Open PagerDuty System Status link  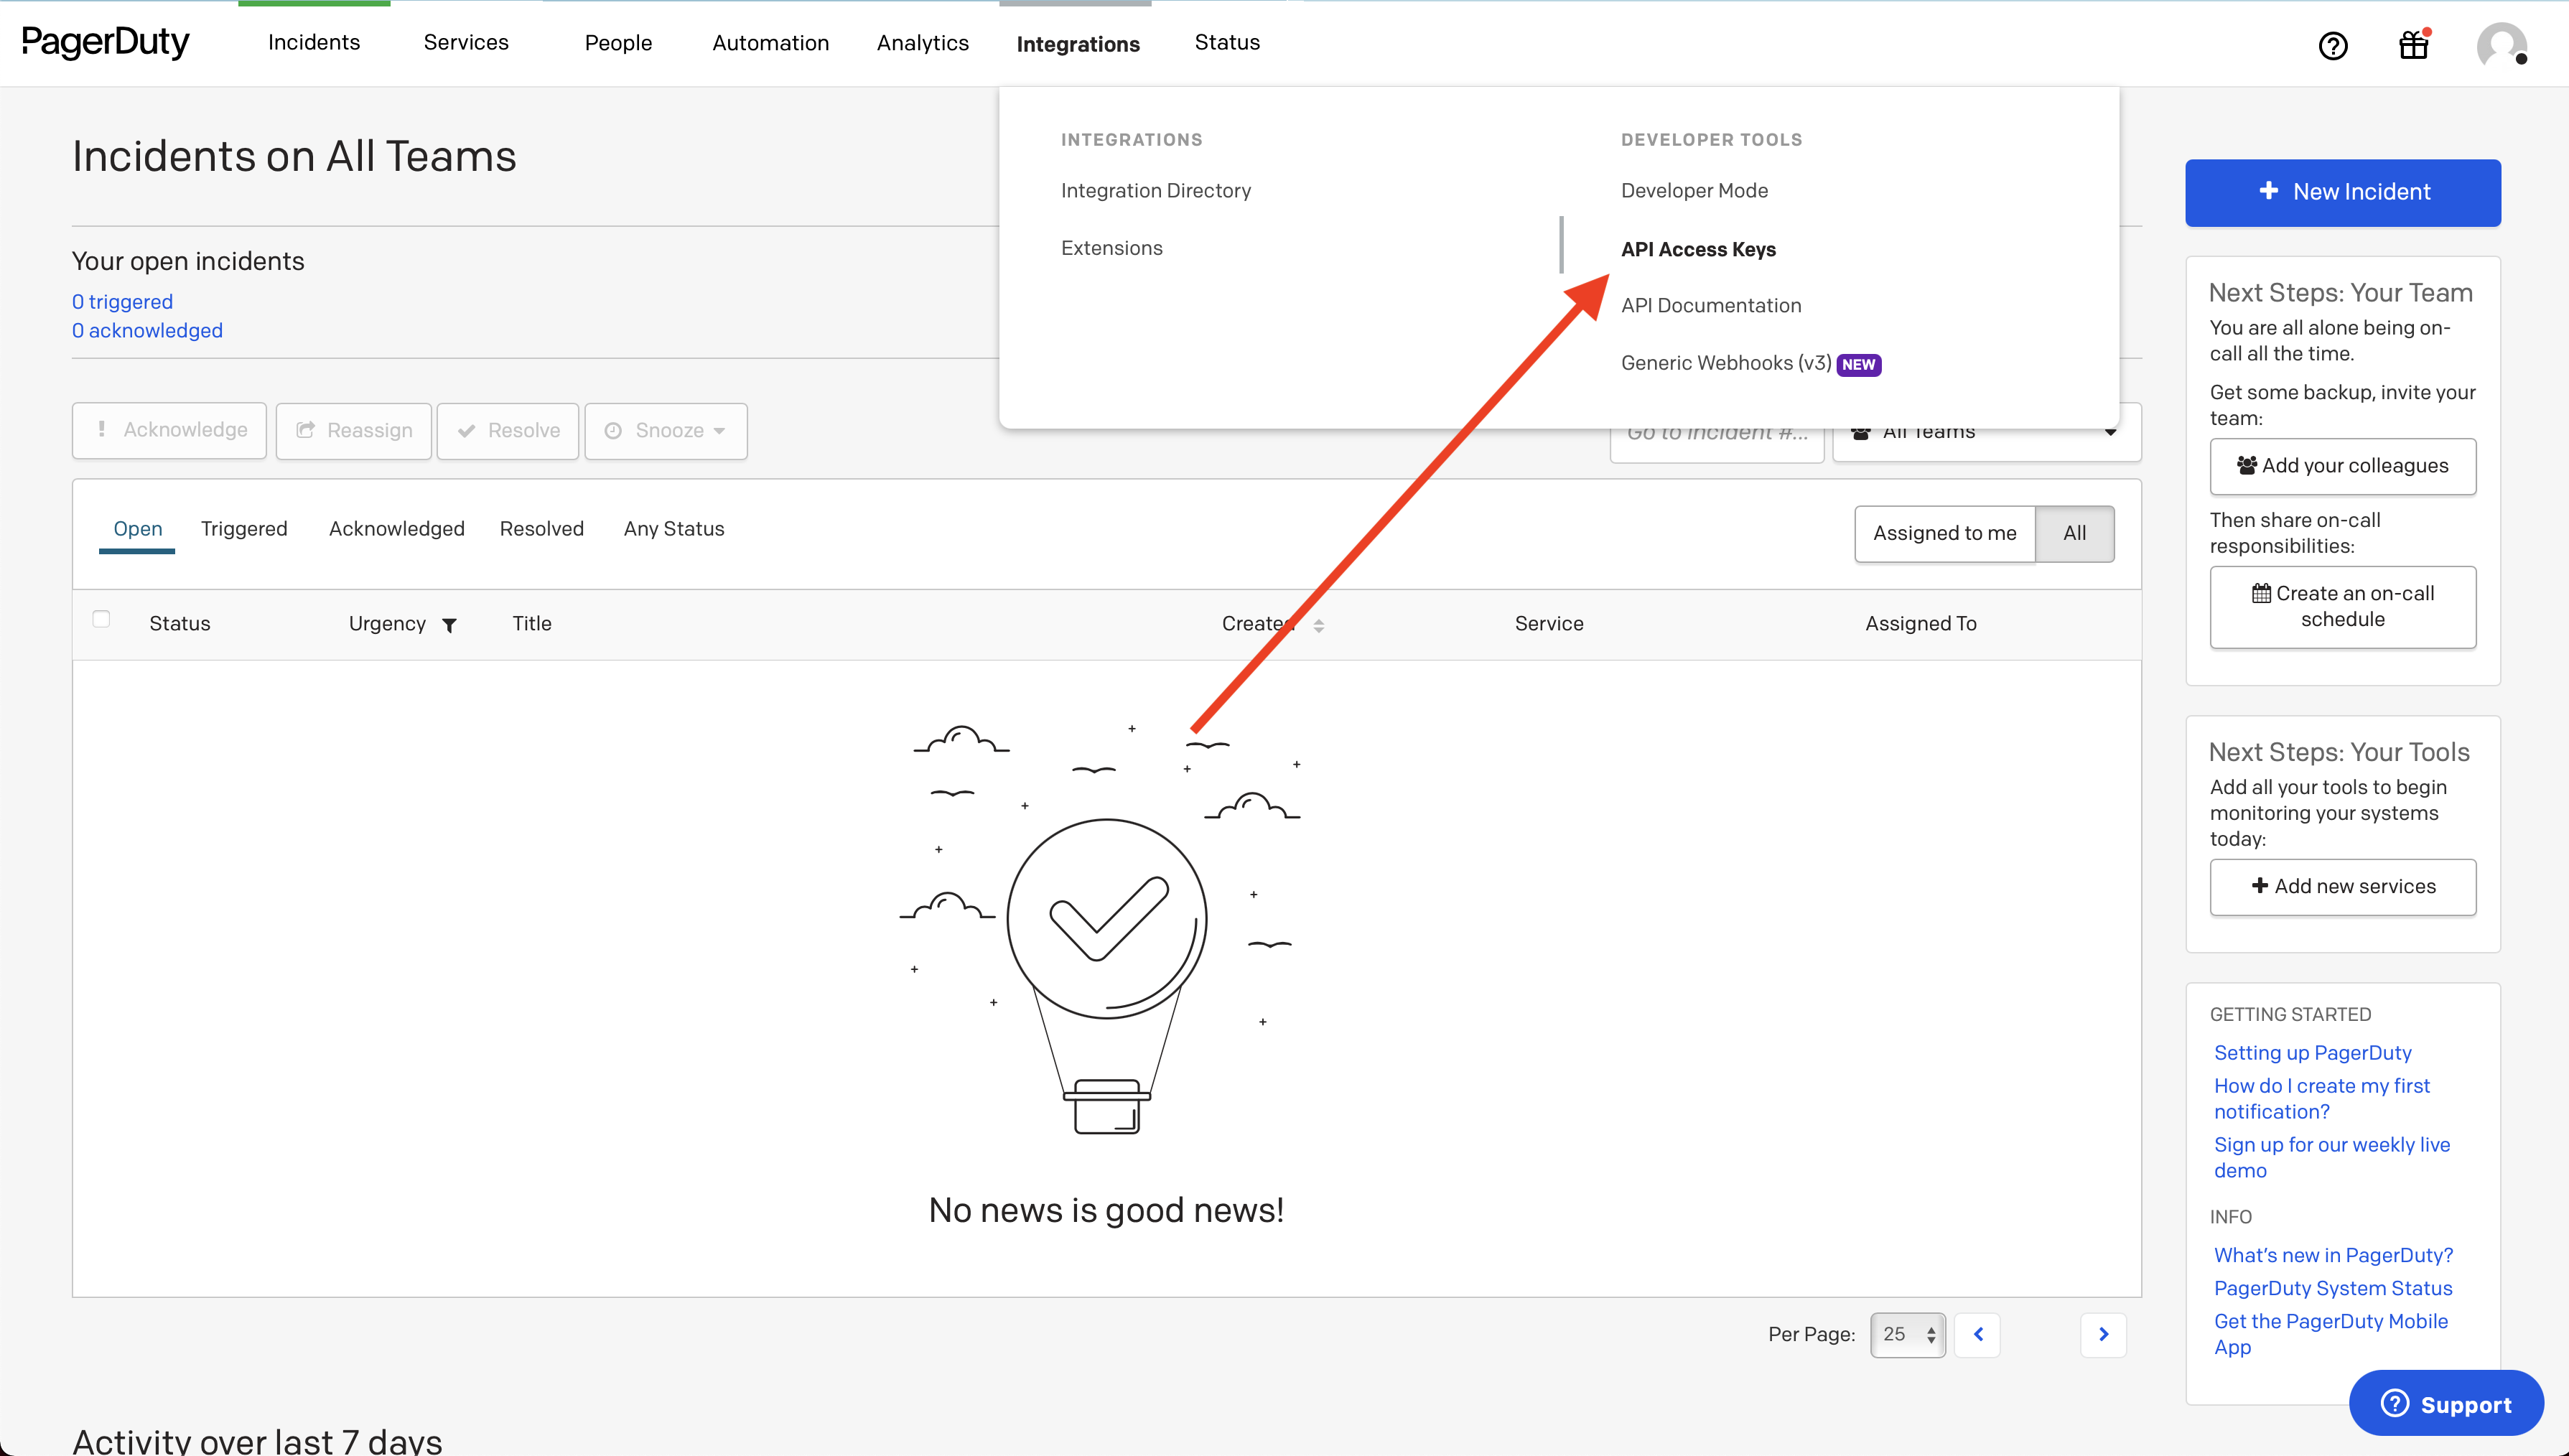(2332, 1289)
